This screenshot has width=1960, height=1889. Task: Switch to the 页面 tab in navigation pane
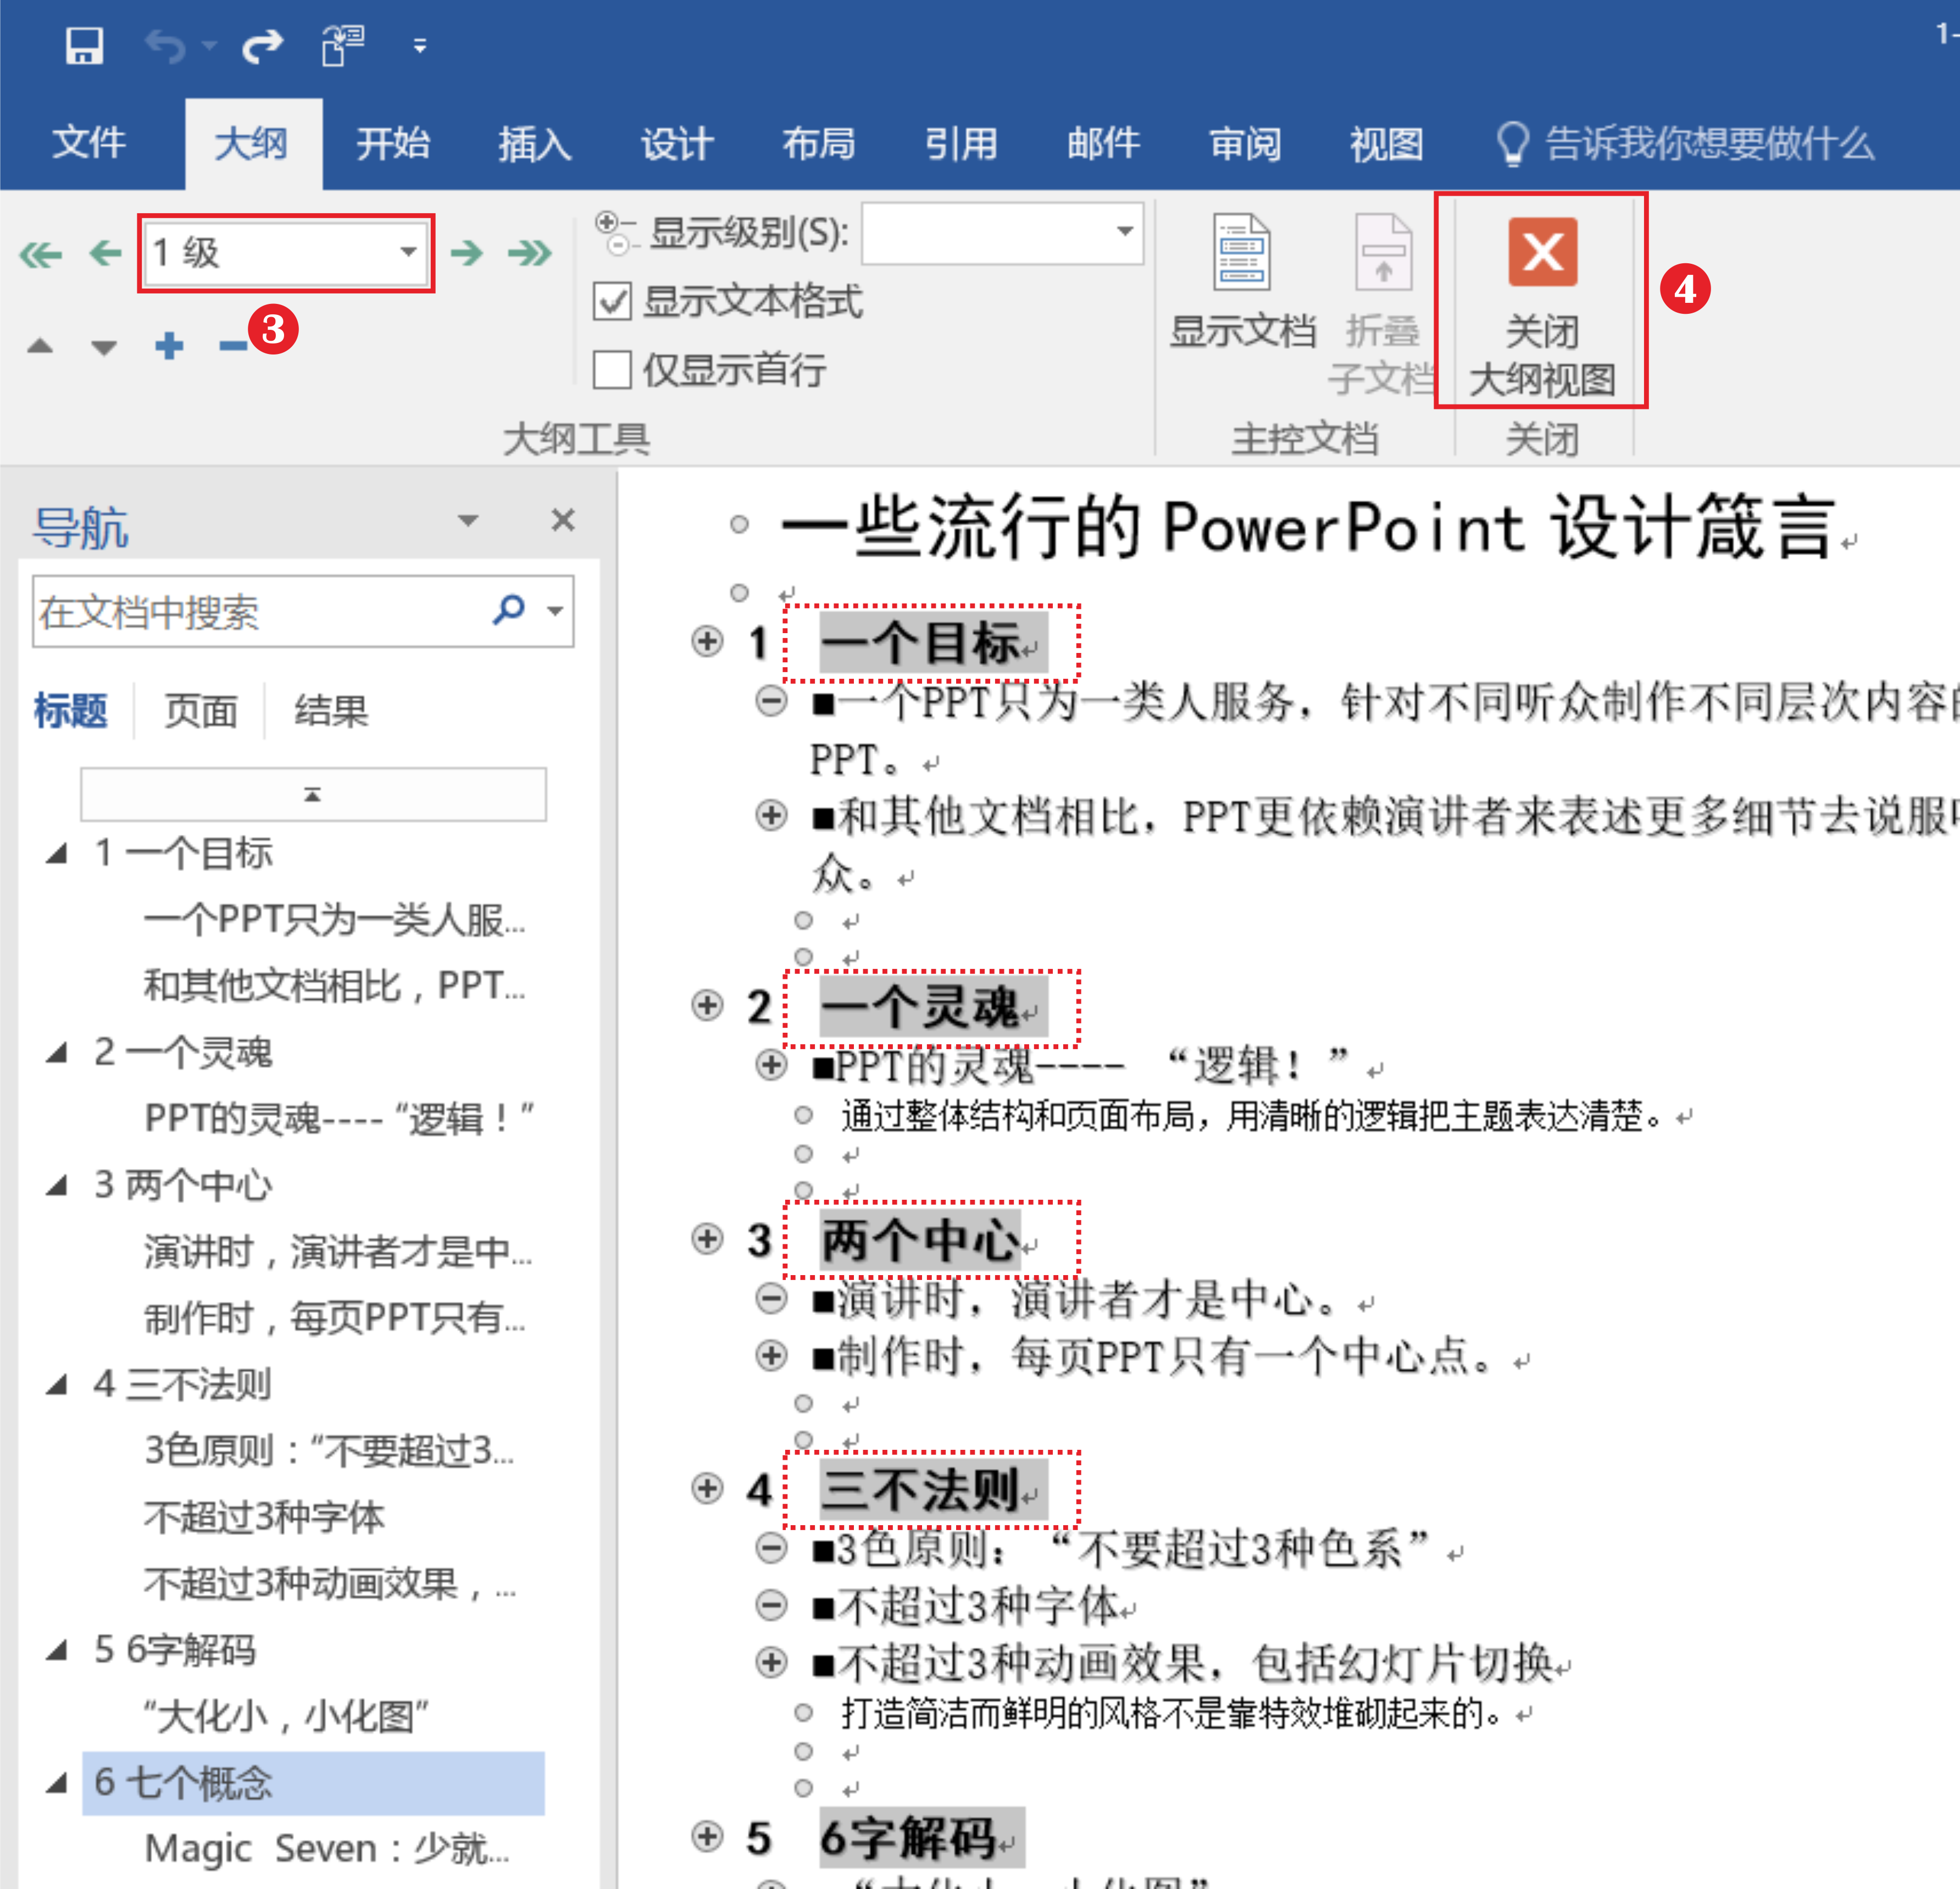tap(201, 711)
